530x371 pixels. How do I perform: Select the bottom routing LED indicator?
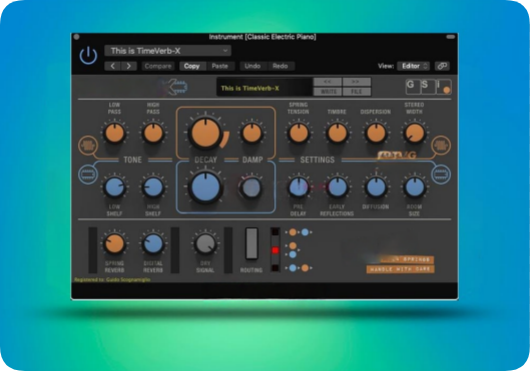(x=275, y=268)
